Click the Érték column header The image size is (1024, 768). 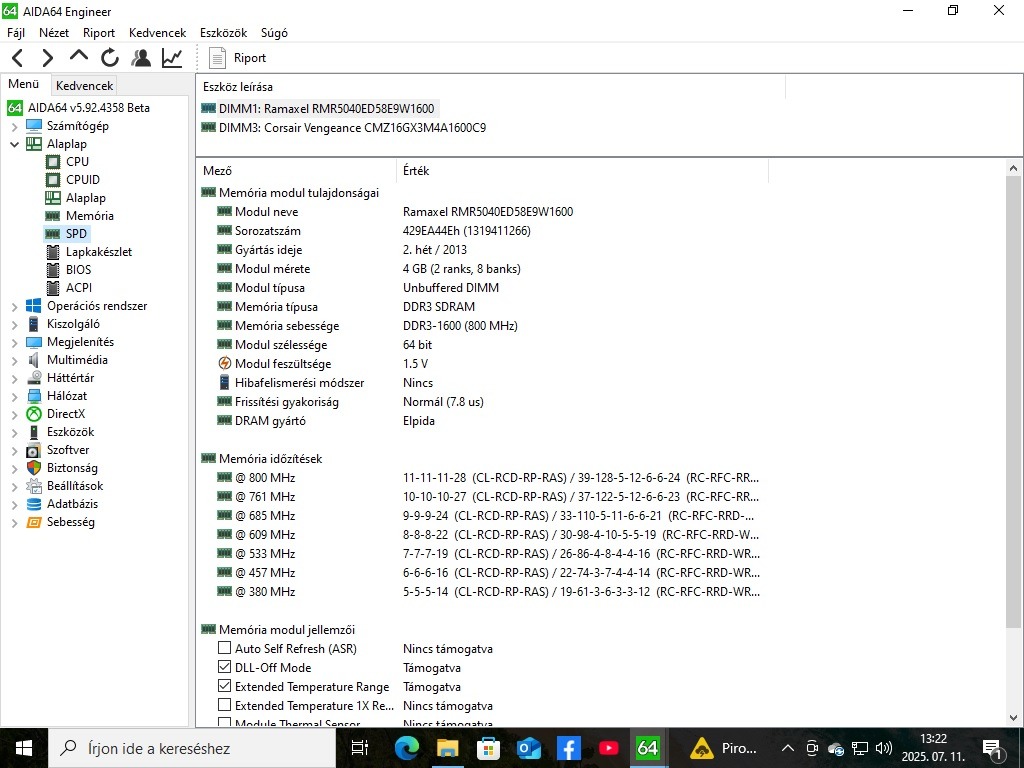(582, 170)
